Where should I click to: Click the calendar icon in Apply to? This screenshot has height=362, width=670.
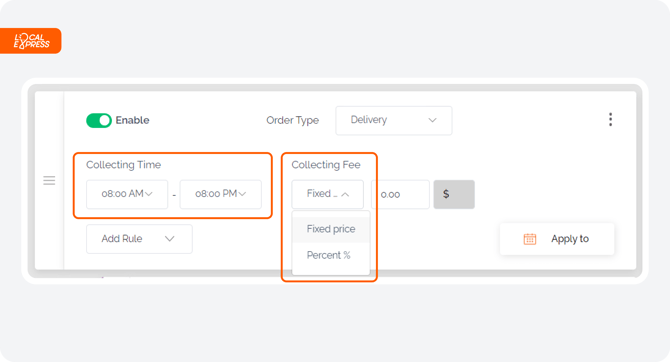[x=530, y=239]
